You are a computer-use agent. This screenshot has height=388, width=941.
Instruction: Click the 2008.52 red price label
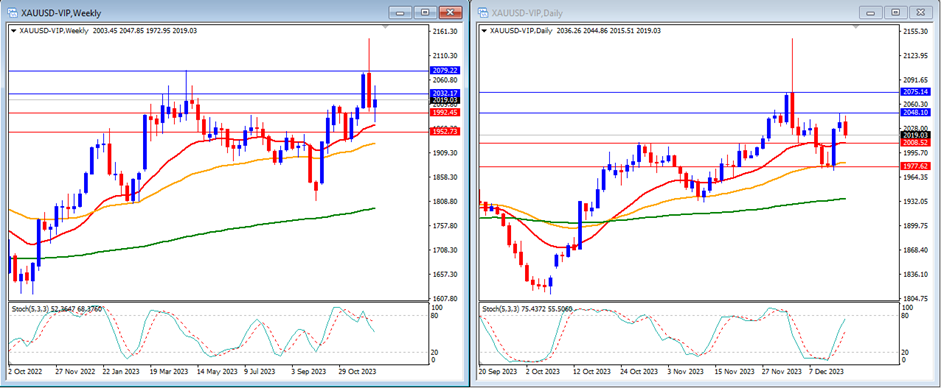tap(916, 143)
